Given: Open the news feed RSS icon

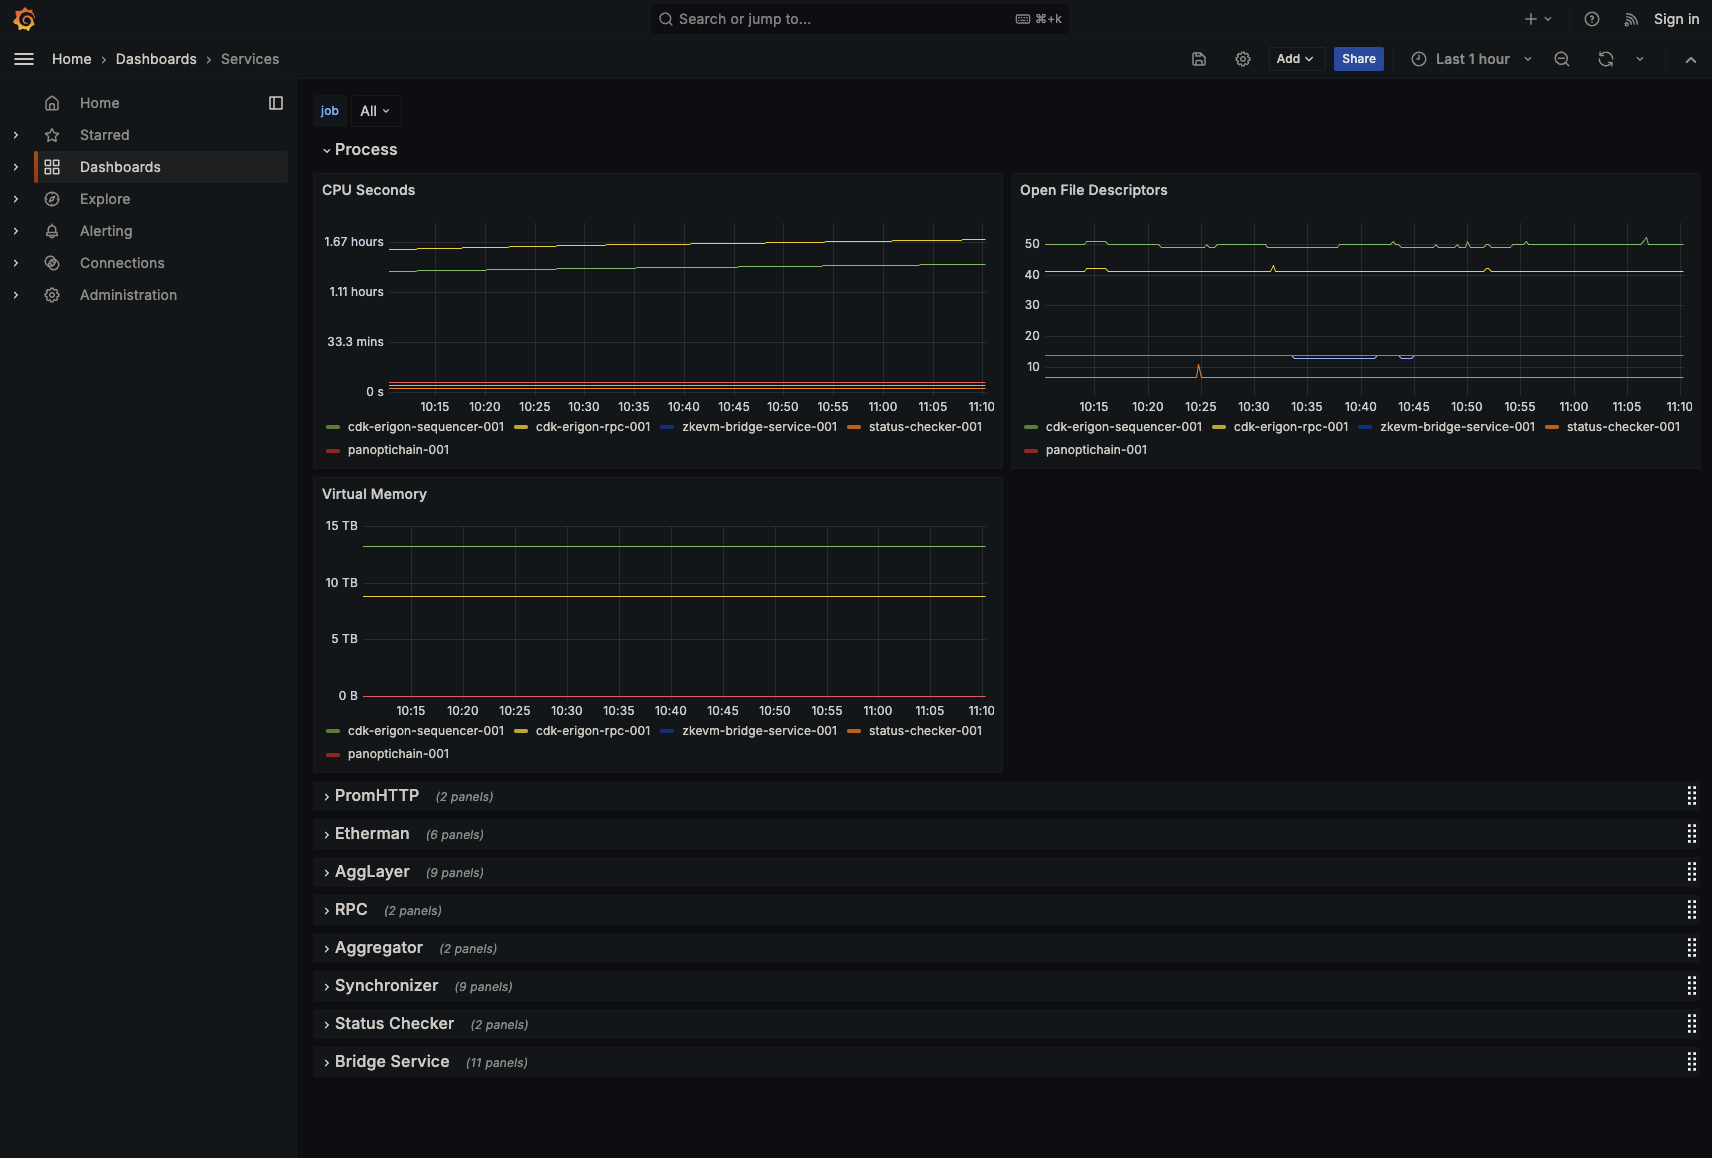Looking at the screenshot, I should [1631, 19].
